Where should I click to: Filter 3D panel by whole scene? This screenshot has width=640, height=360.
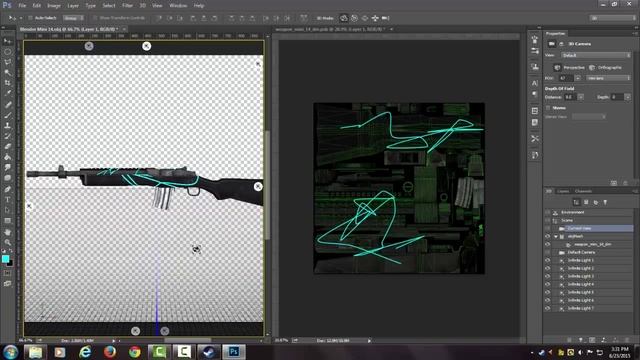(576, 202)
